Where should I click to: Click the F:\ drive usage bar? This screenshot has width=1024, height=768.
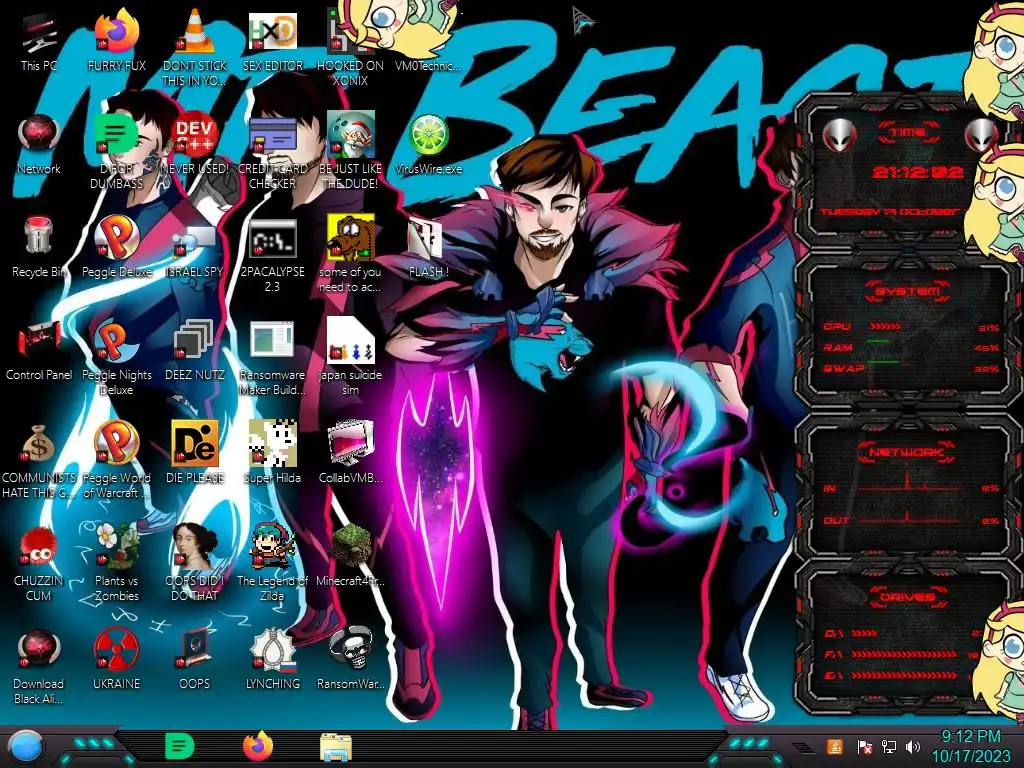[x=904, y=654]
